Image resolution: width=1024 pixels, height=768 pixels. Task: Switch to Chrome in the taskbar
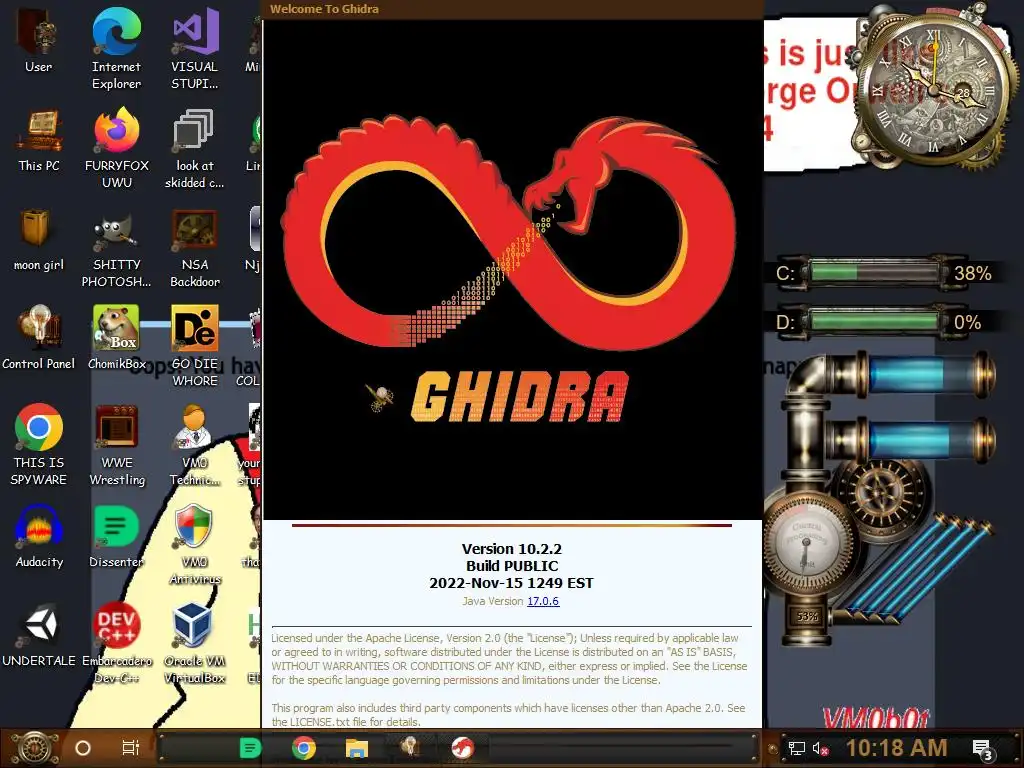(304, 748)
